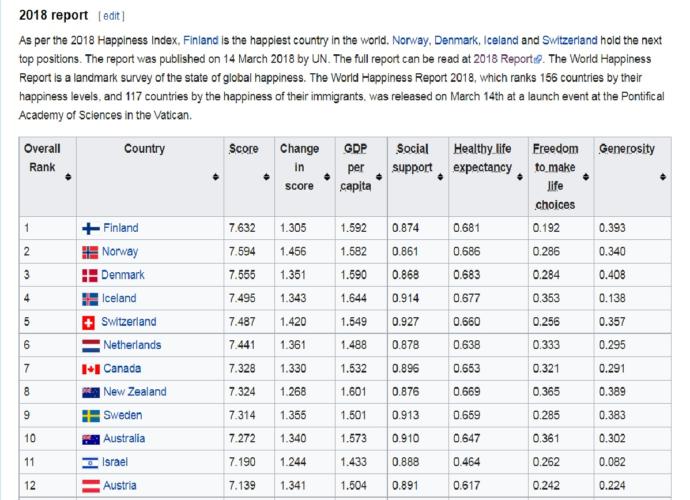
Task: Click the 2018 report section heading
Action: pos(54,15)
